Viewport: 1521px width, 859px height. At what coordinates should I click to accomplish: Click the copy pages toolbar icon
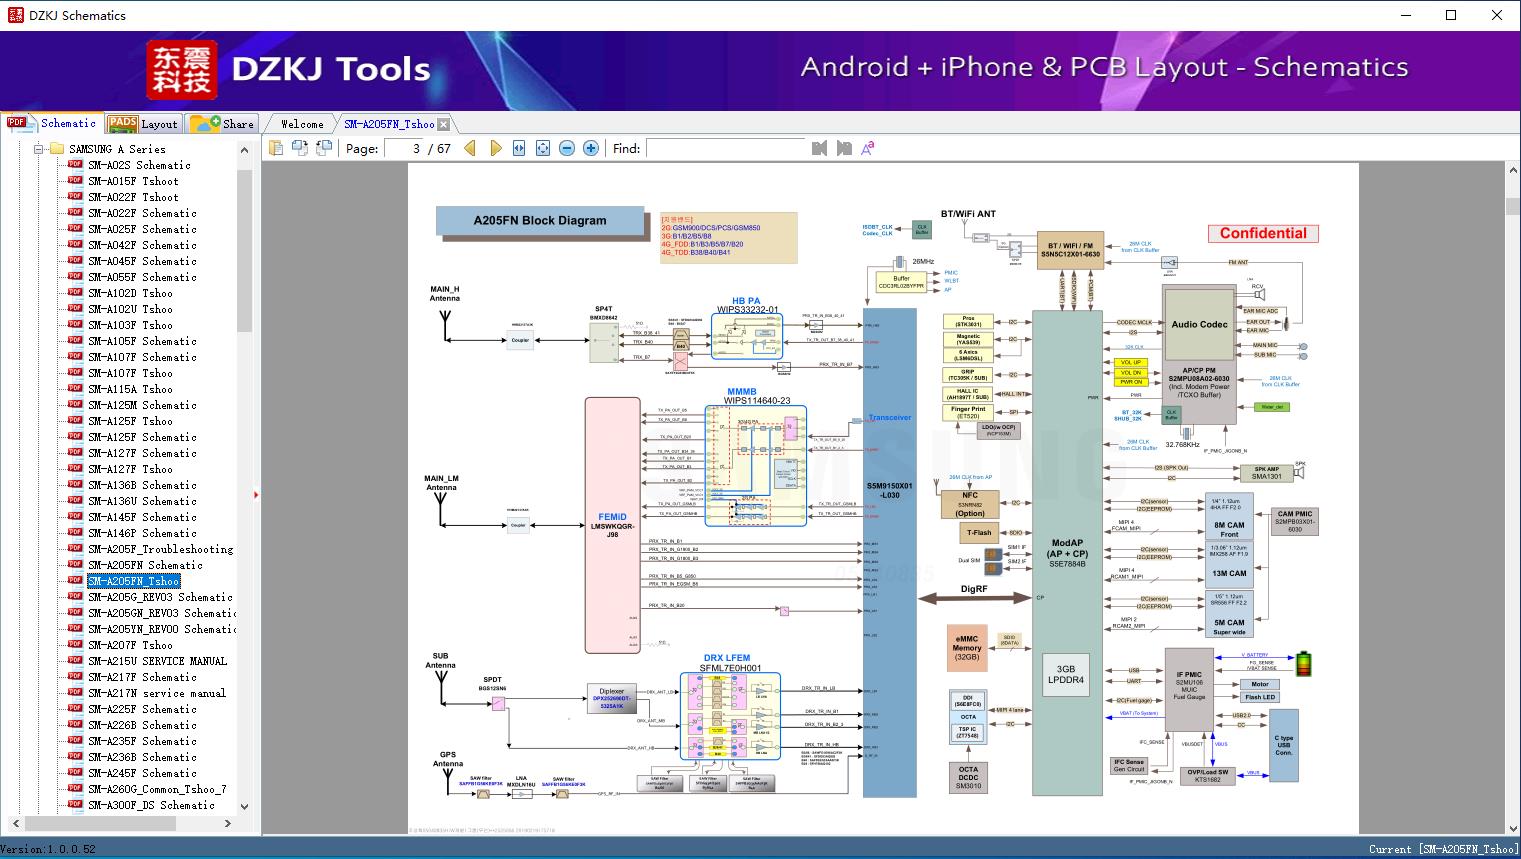tap(275, 148)
